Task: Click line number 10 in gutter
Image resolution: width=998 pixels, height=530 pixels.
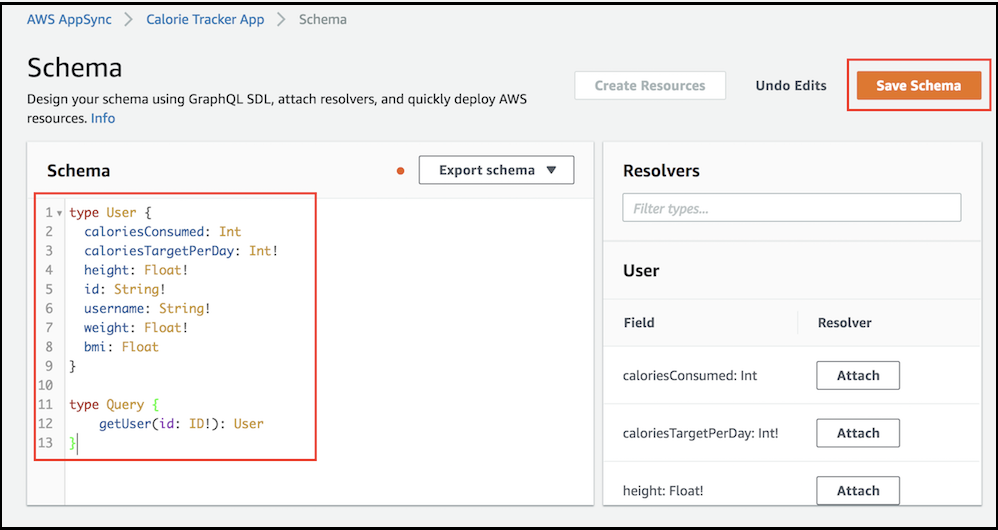Action: pyautogui.click(x=45, y=385)
